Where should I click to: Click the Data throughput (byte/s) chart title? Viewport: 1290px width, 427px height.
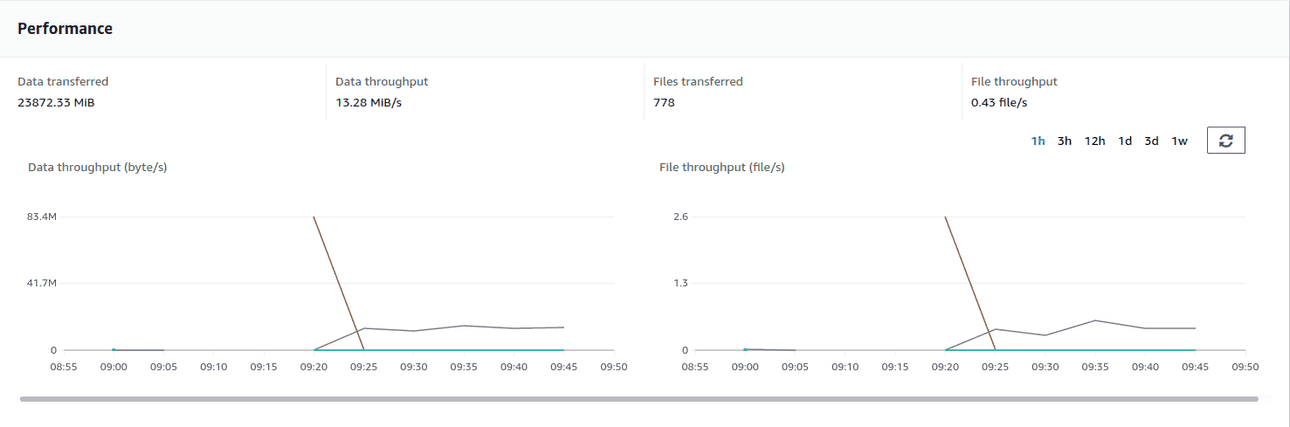[x=97, y=167]
